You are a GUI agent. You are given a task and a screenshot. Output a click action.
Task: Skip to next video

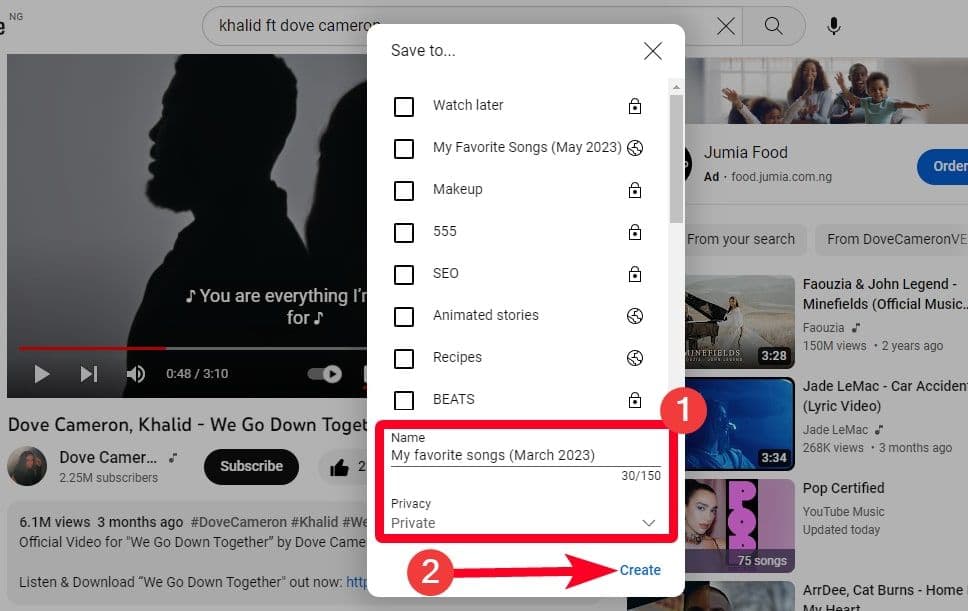89,374
